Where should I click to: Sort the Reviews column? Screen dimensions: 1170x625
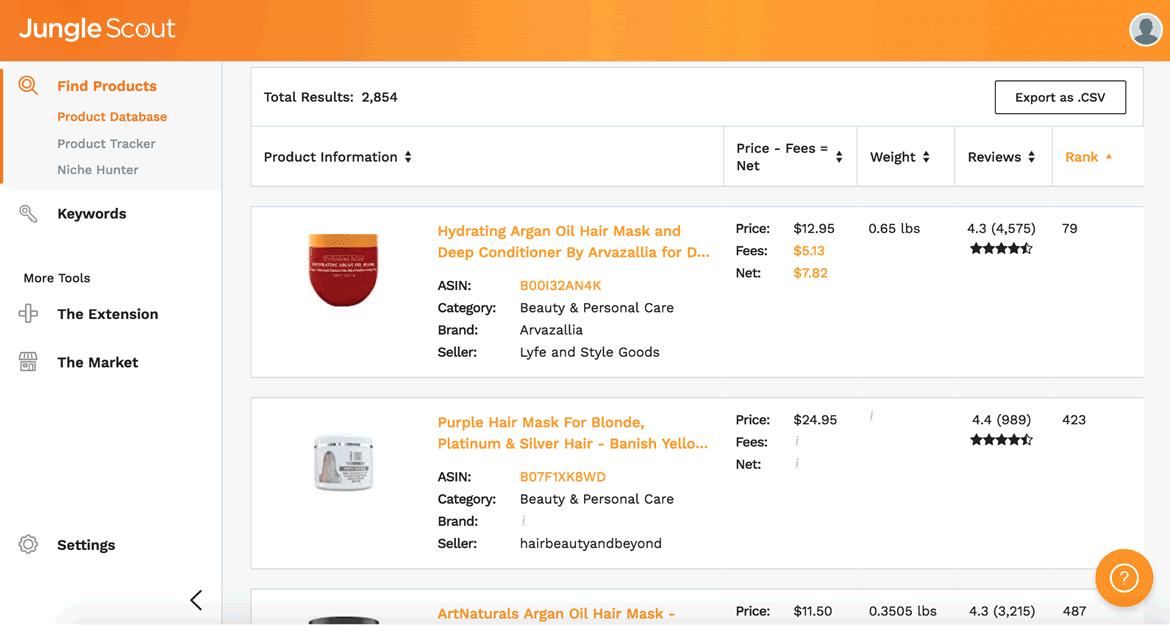(1031, 157)
